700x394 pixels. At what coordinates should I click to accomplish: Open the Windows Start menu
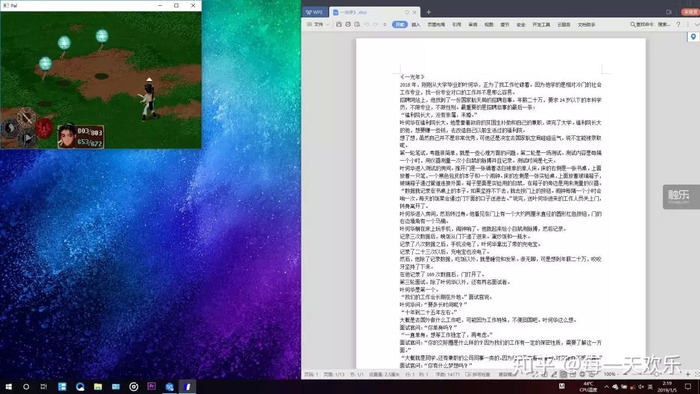tap(8, 386)
